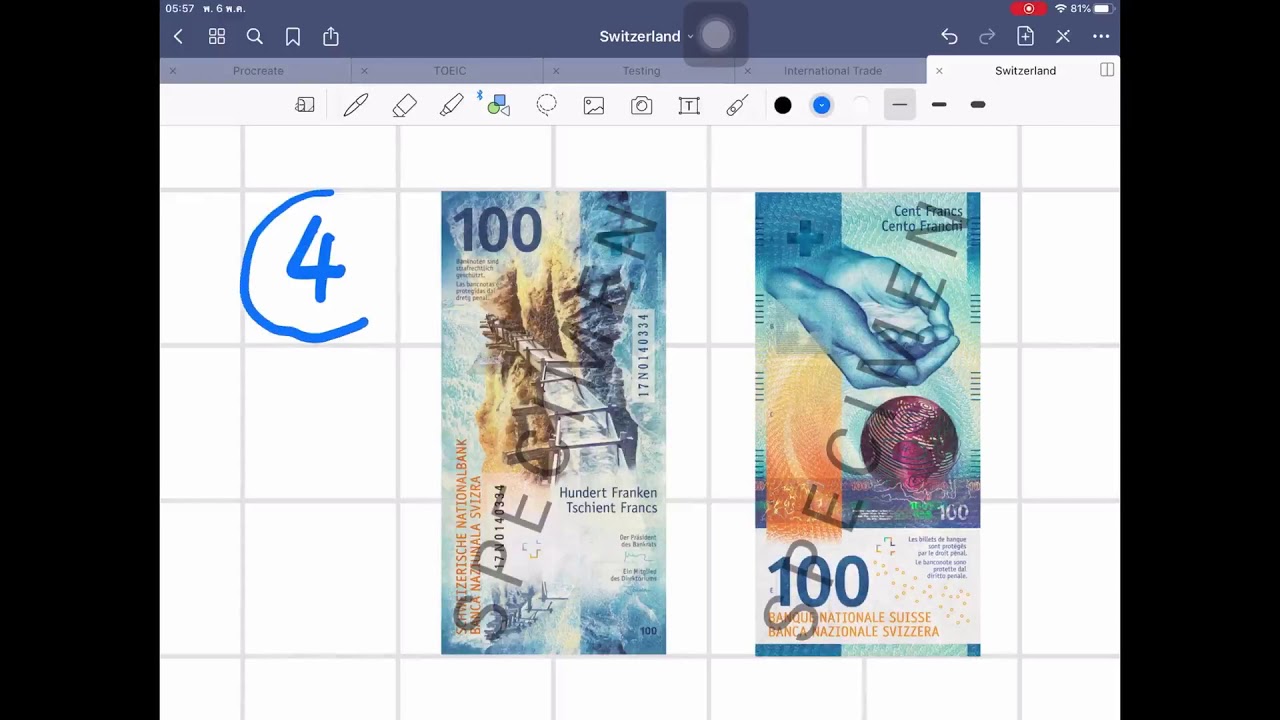The image size is (1280, 720).
Task: Select the zoom window tool
Action: (305, 105)
